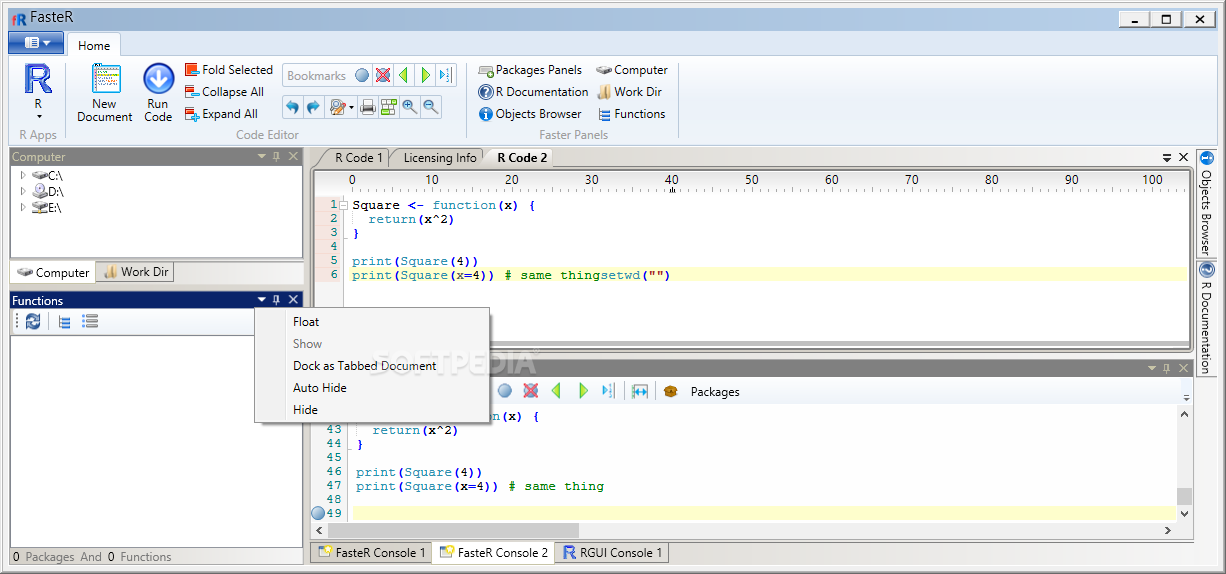Expand the D:\ drive node
This screenshot has height=574, width=1226.
[x=24, y=192]
